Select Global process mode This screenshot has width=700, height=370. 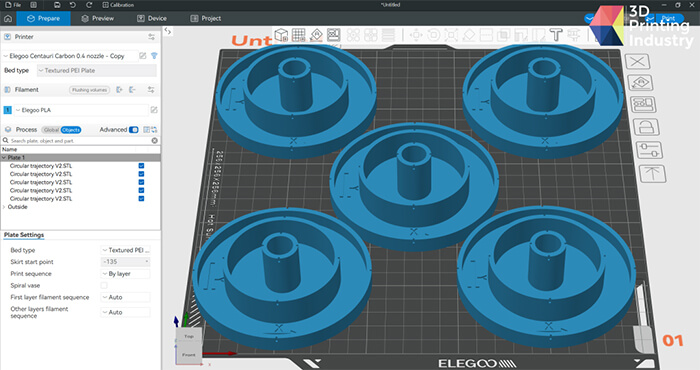click(x=51, y=130)
